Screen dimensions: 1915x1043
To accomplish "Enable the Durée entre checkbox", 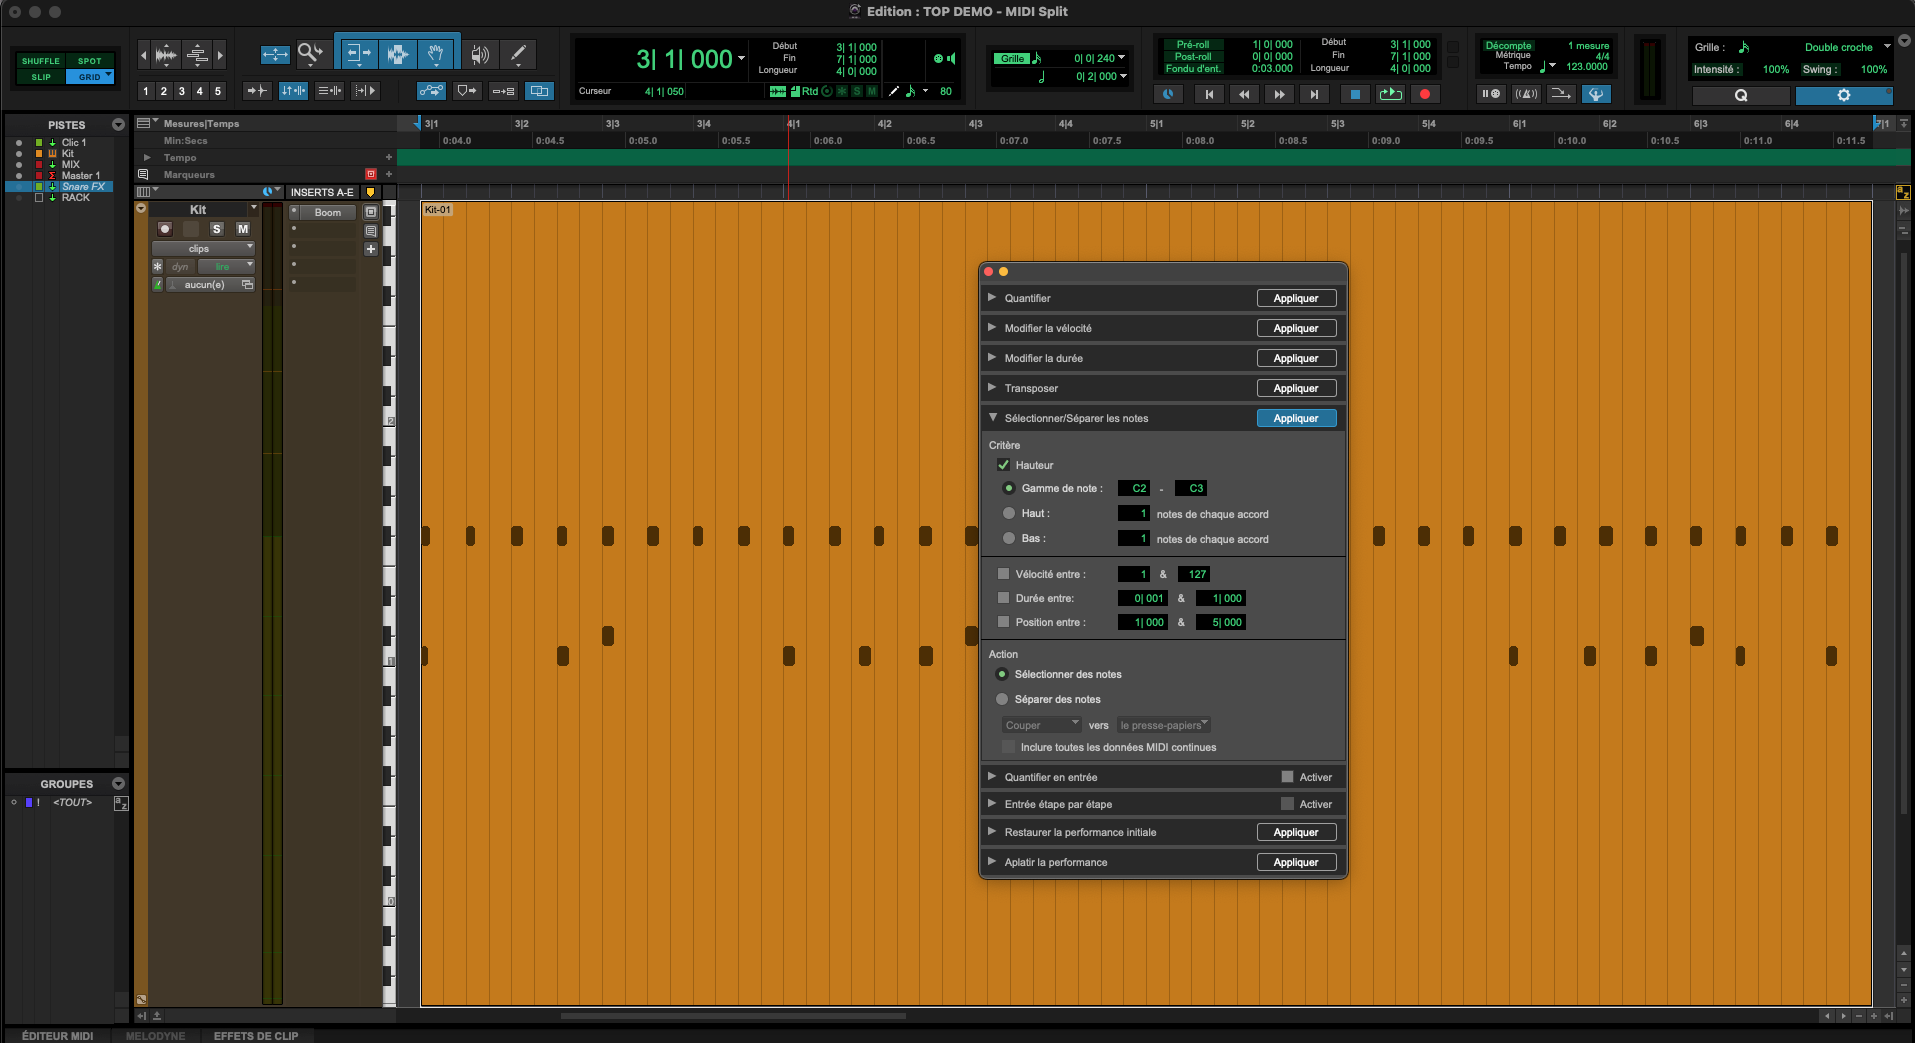I will (x=1003, y=598).
